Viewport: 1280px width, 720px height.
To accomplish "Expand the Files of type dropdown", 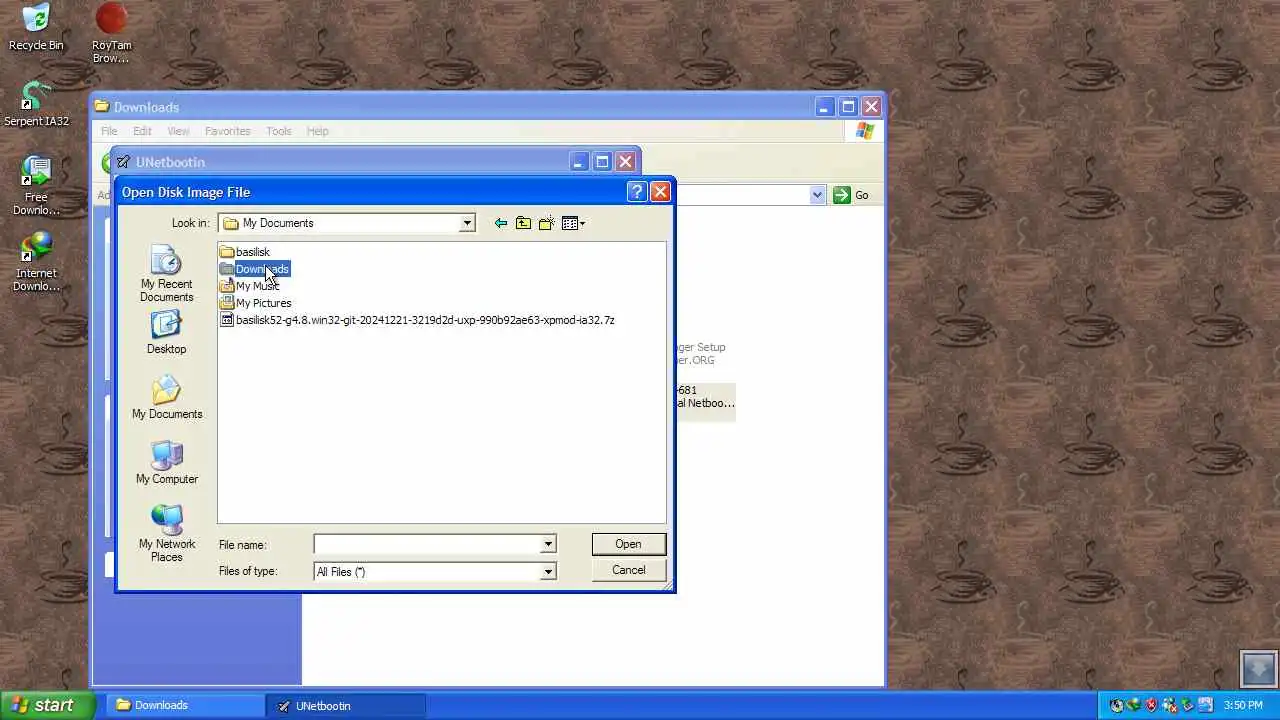I will [x=548, y=571].
